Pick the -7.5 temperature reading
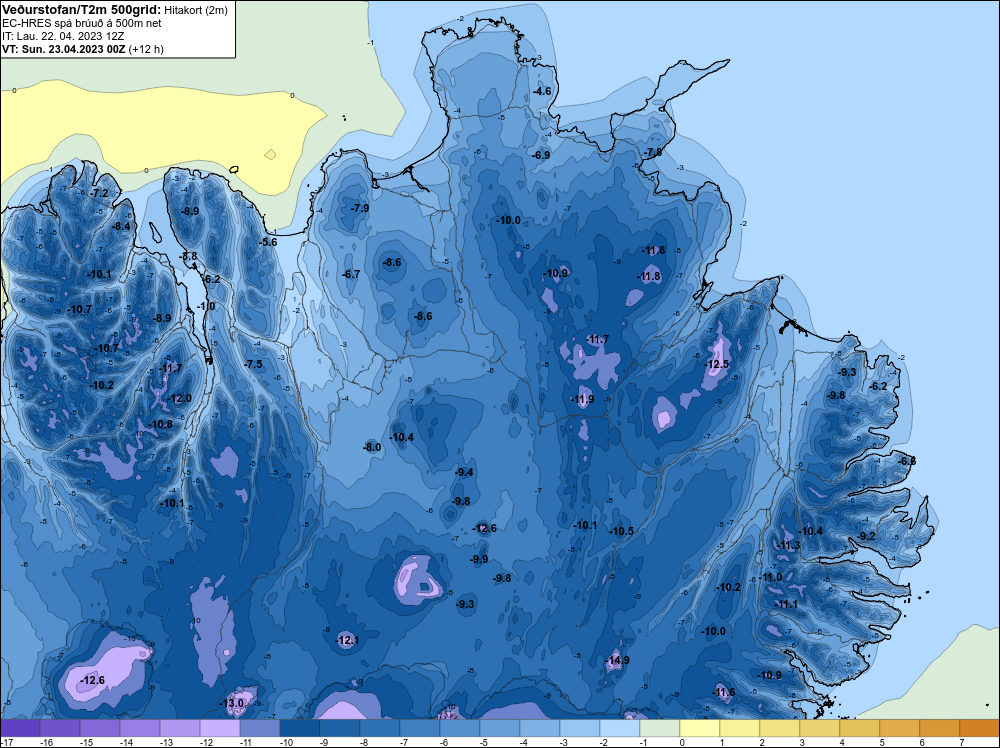The width and height of the screenshot is (1000, 748). coord(254,364)
